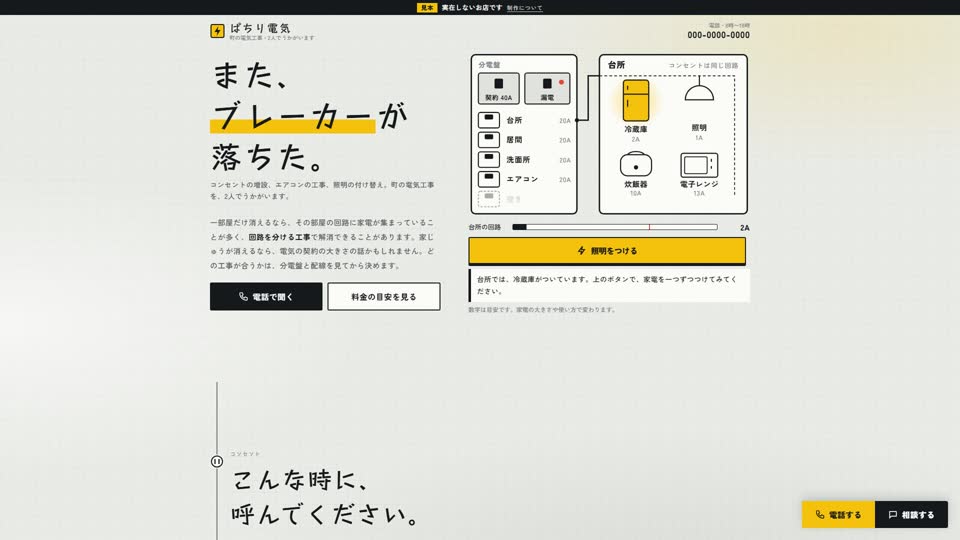
Task: Click the floating 電話する button
Action: click(x=838, y=514)
